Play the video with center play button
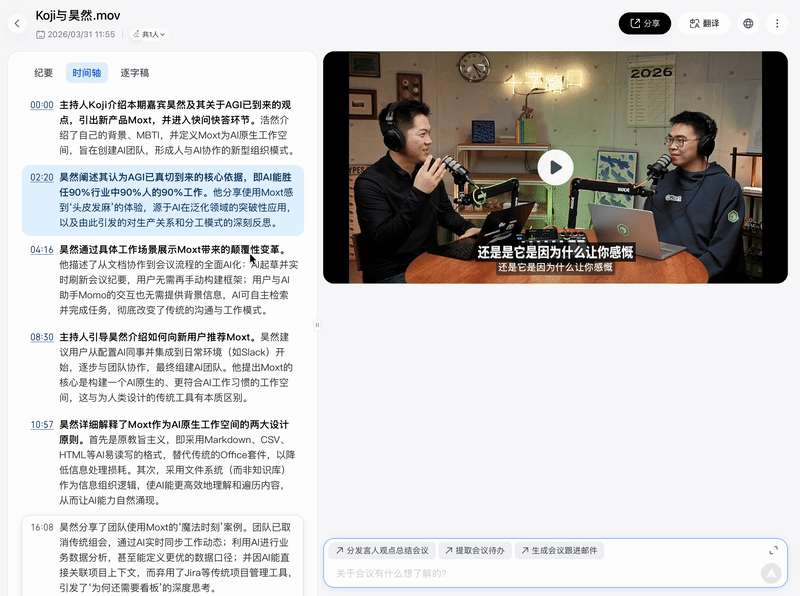This screenshot has width=800, height=596. pos(555,167)
